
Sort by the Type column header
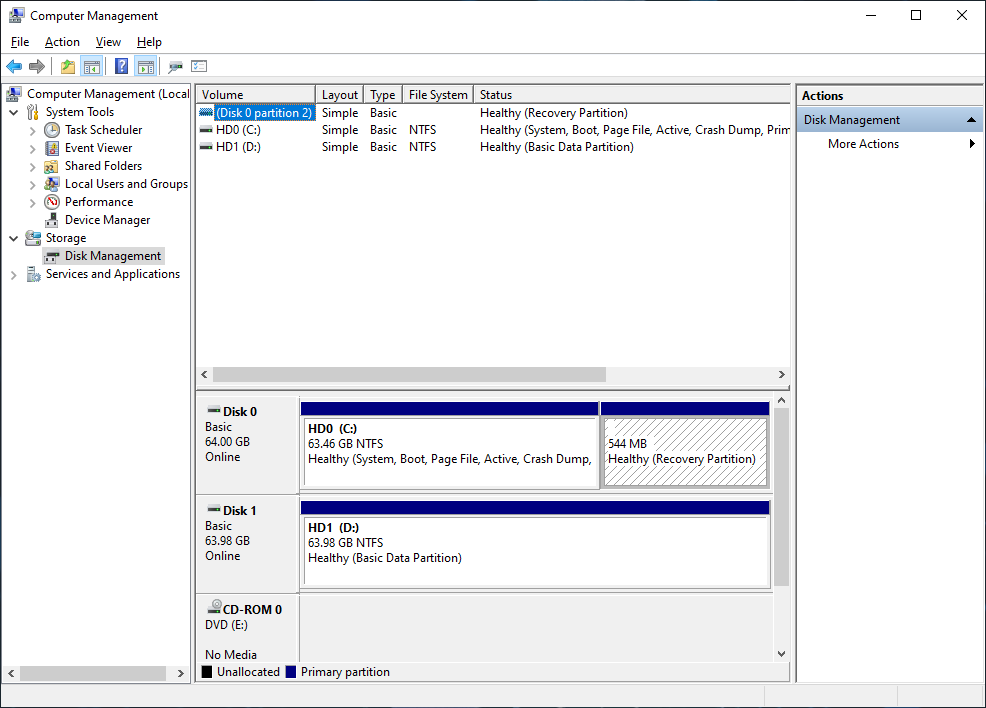coord(382,94)
